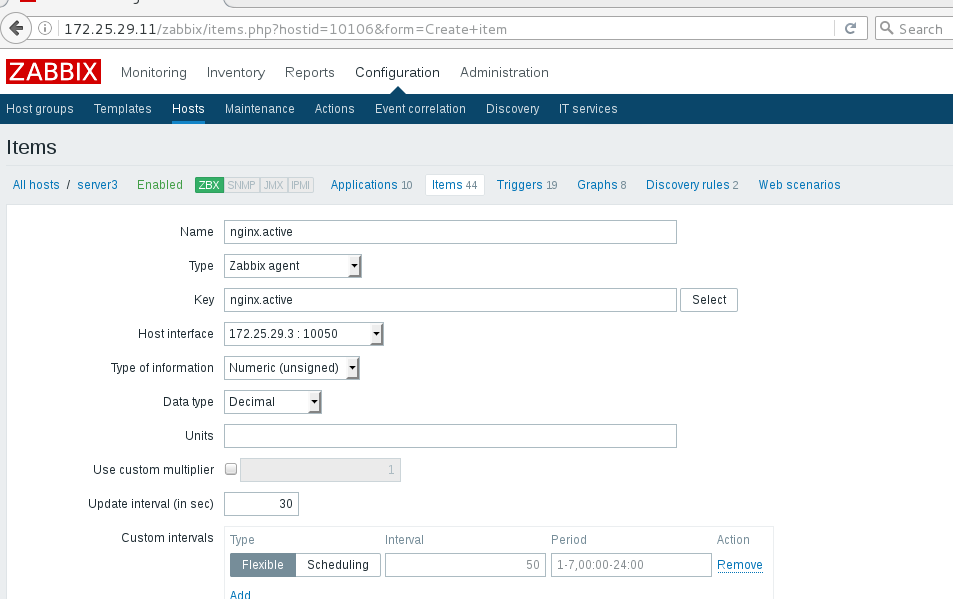953x599 pixels.
Task: Click the site info icon in address bar
Action: [45, 28]
